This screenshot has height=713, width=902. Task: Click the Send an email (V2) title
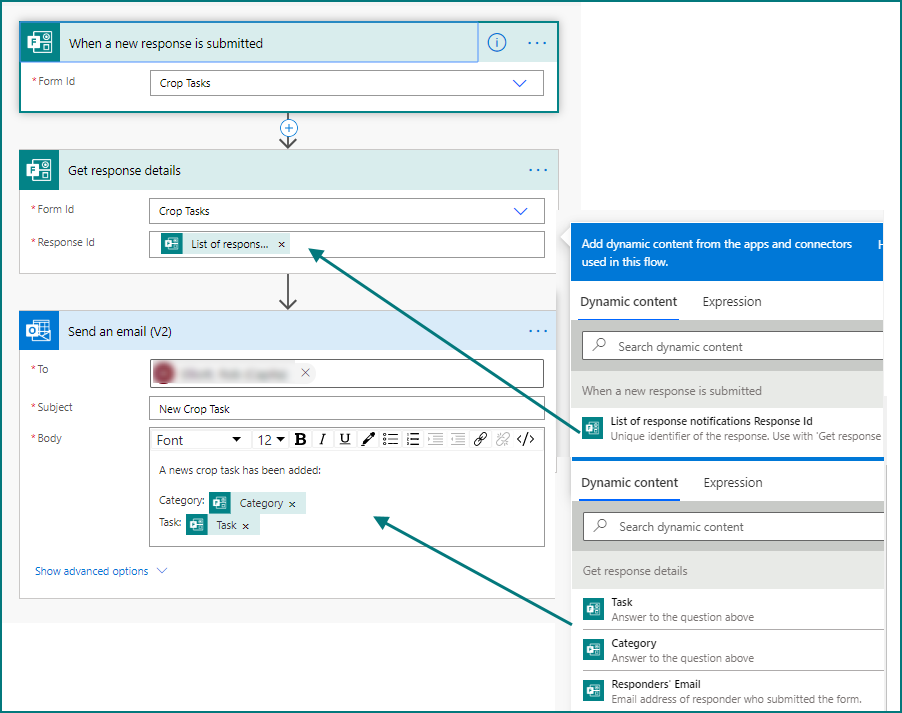[120, 331]
